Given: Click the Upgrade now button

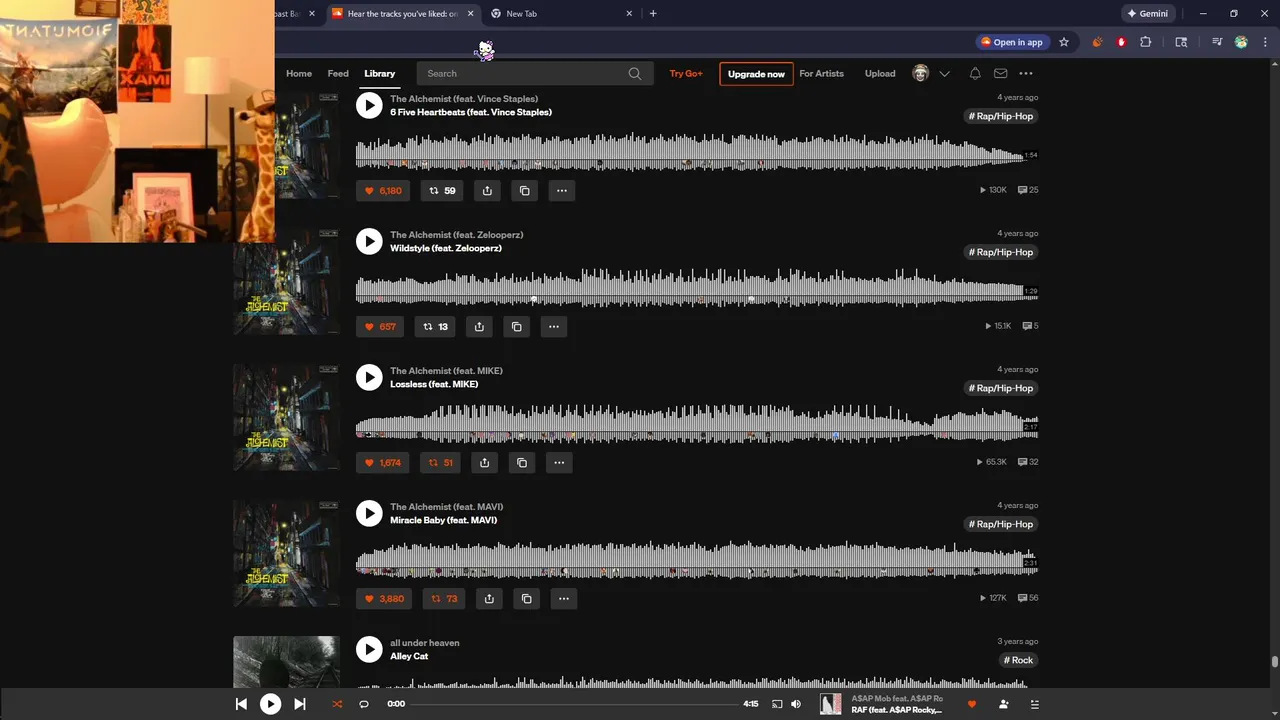Looking at the screenshot, I should click(x=756, y=74).
